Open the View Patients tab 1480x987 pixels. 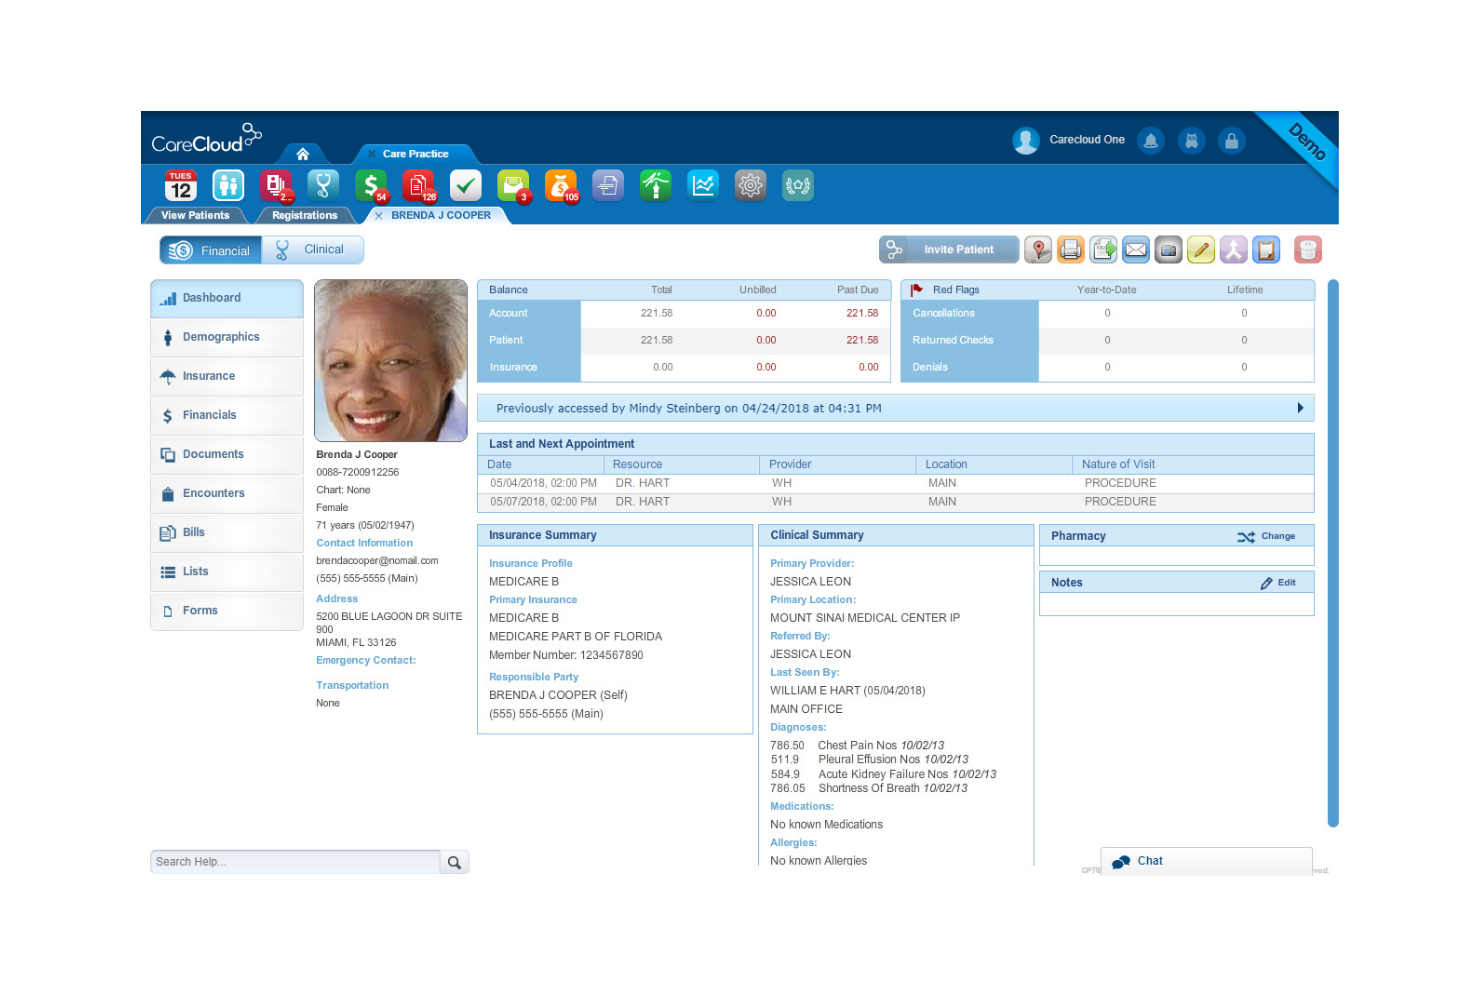click(195, 215)
